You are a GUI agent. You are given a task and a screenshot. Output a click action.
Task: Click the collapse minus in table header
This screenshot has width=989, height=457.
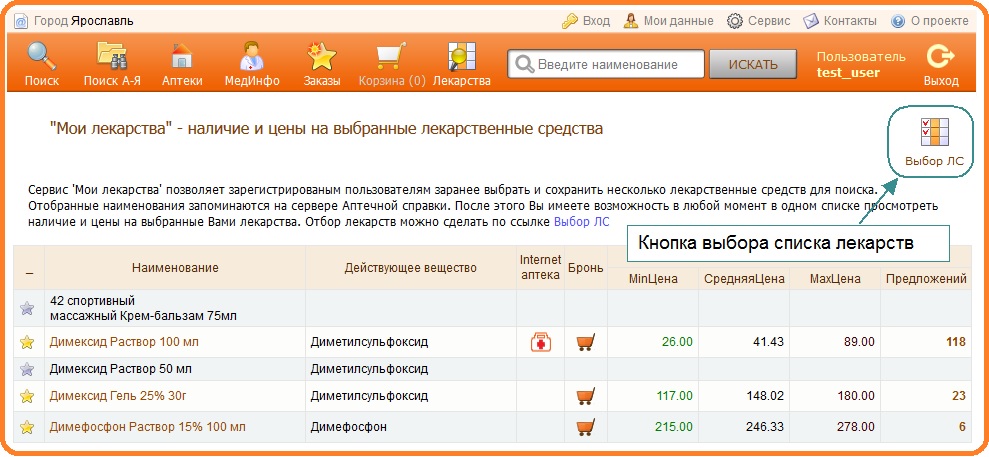(x=29, y=270)
